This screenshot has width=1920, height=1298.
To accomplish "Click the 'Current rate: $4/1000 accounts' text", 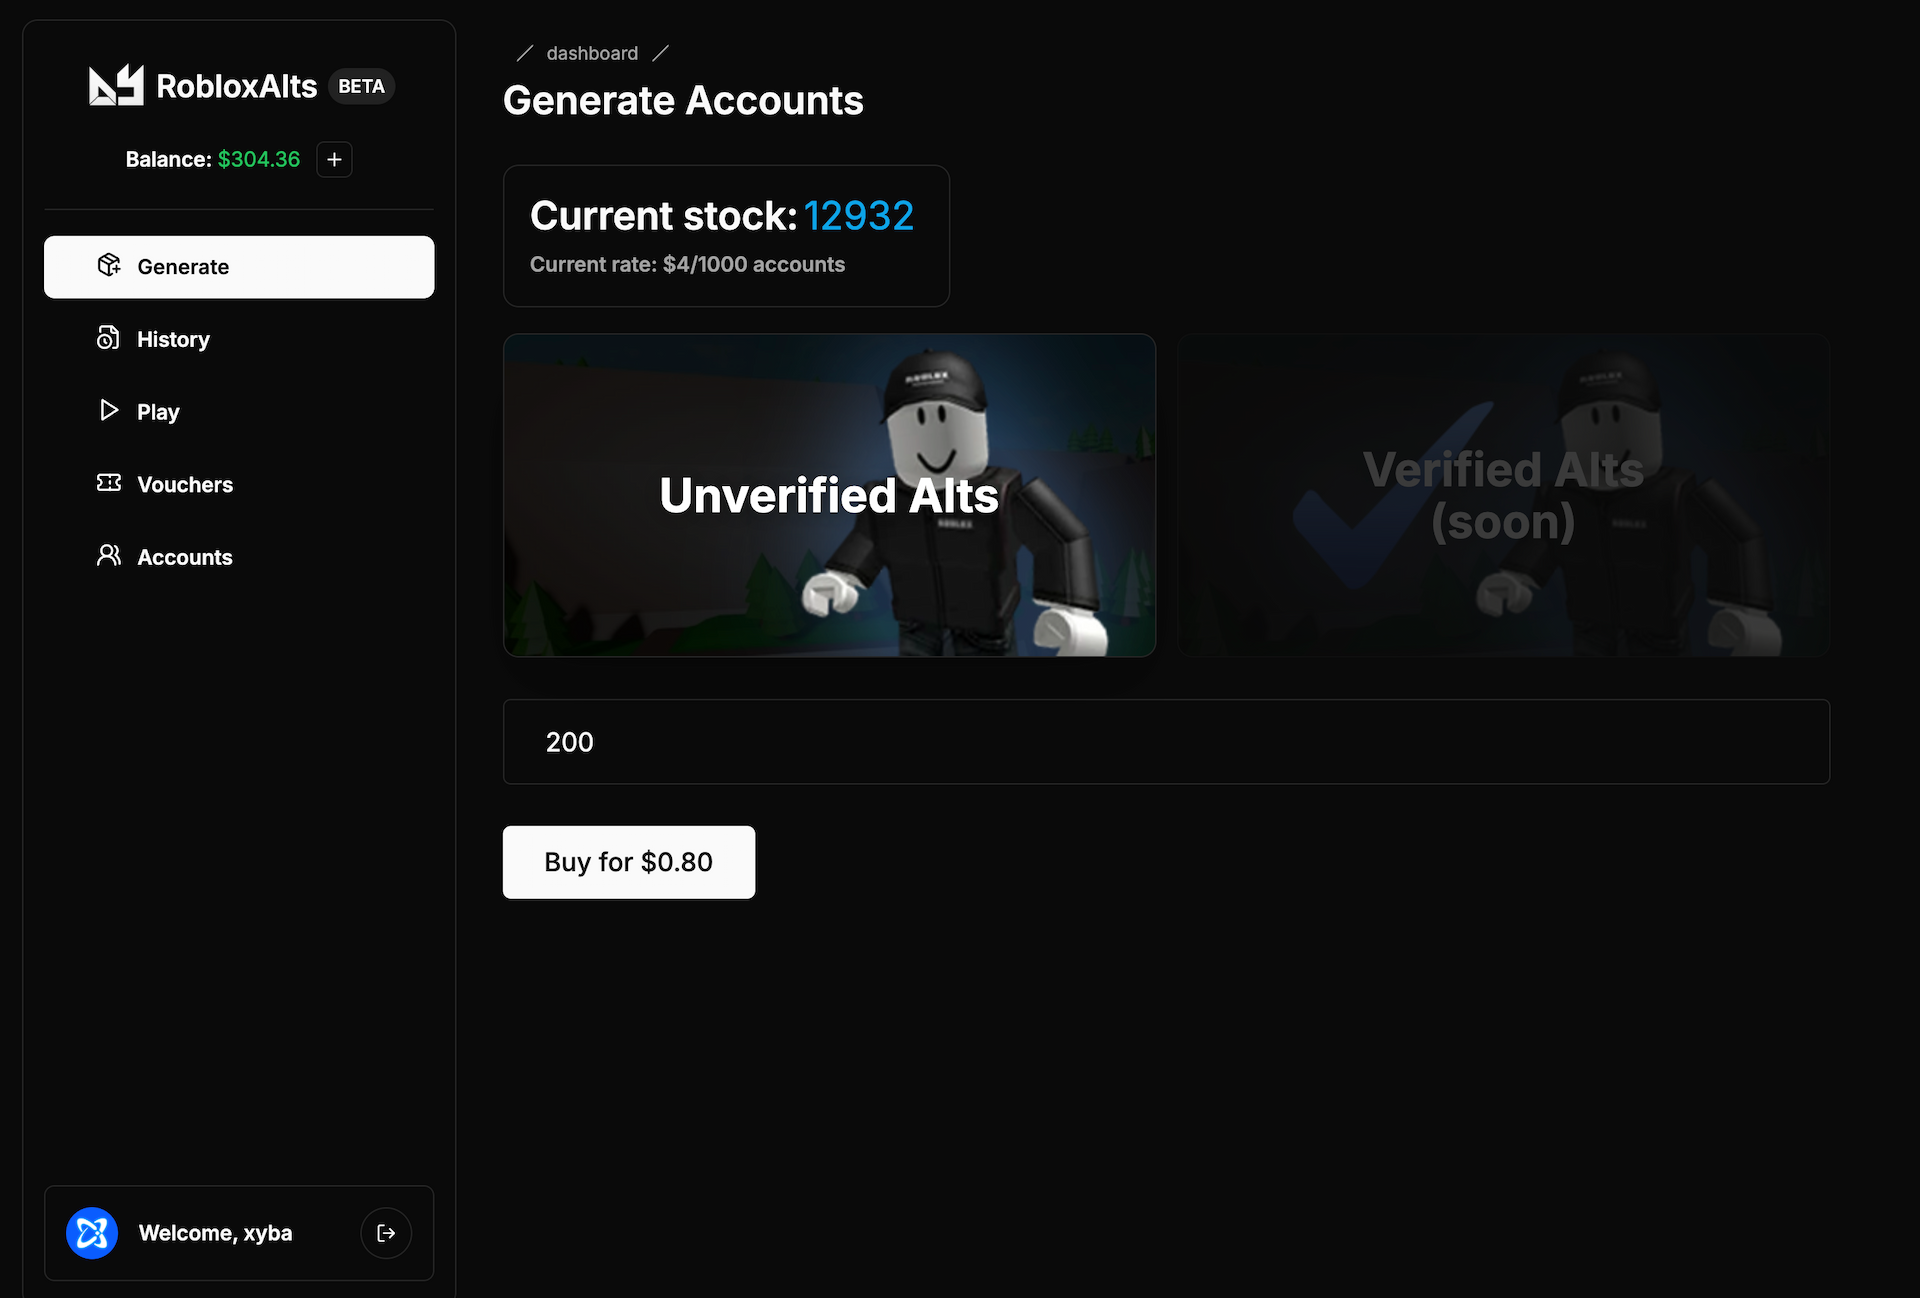I will [687, 264].
